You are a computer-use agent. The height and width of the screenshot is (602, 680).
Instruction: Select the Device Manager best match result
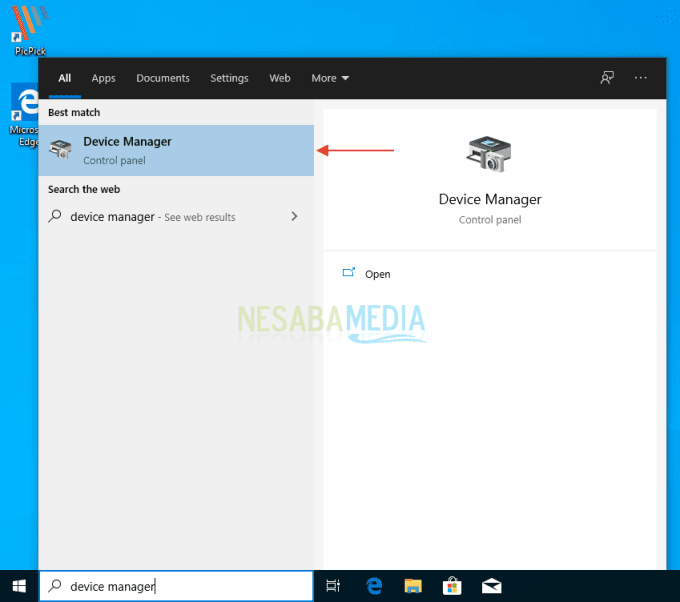176,150
